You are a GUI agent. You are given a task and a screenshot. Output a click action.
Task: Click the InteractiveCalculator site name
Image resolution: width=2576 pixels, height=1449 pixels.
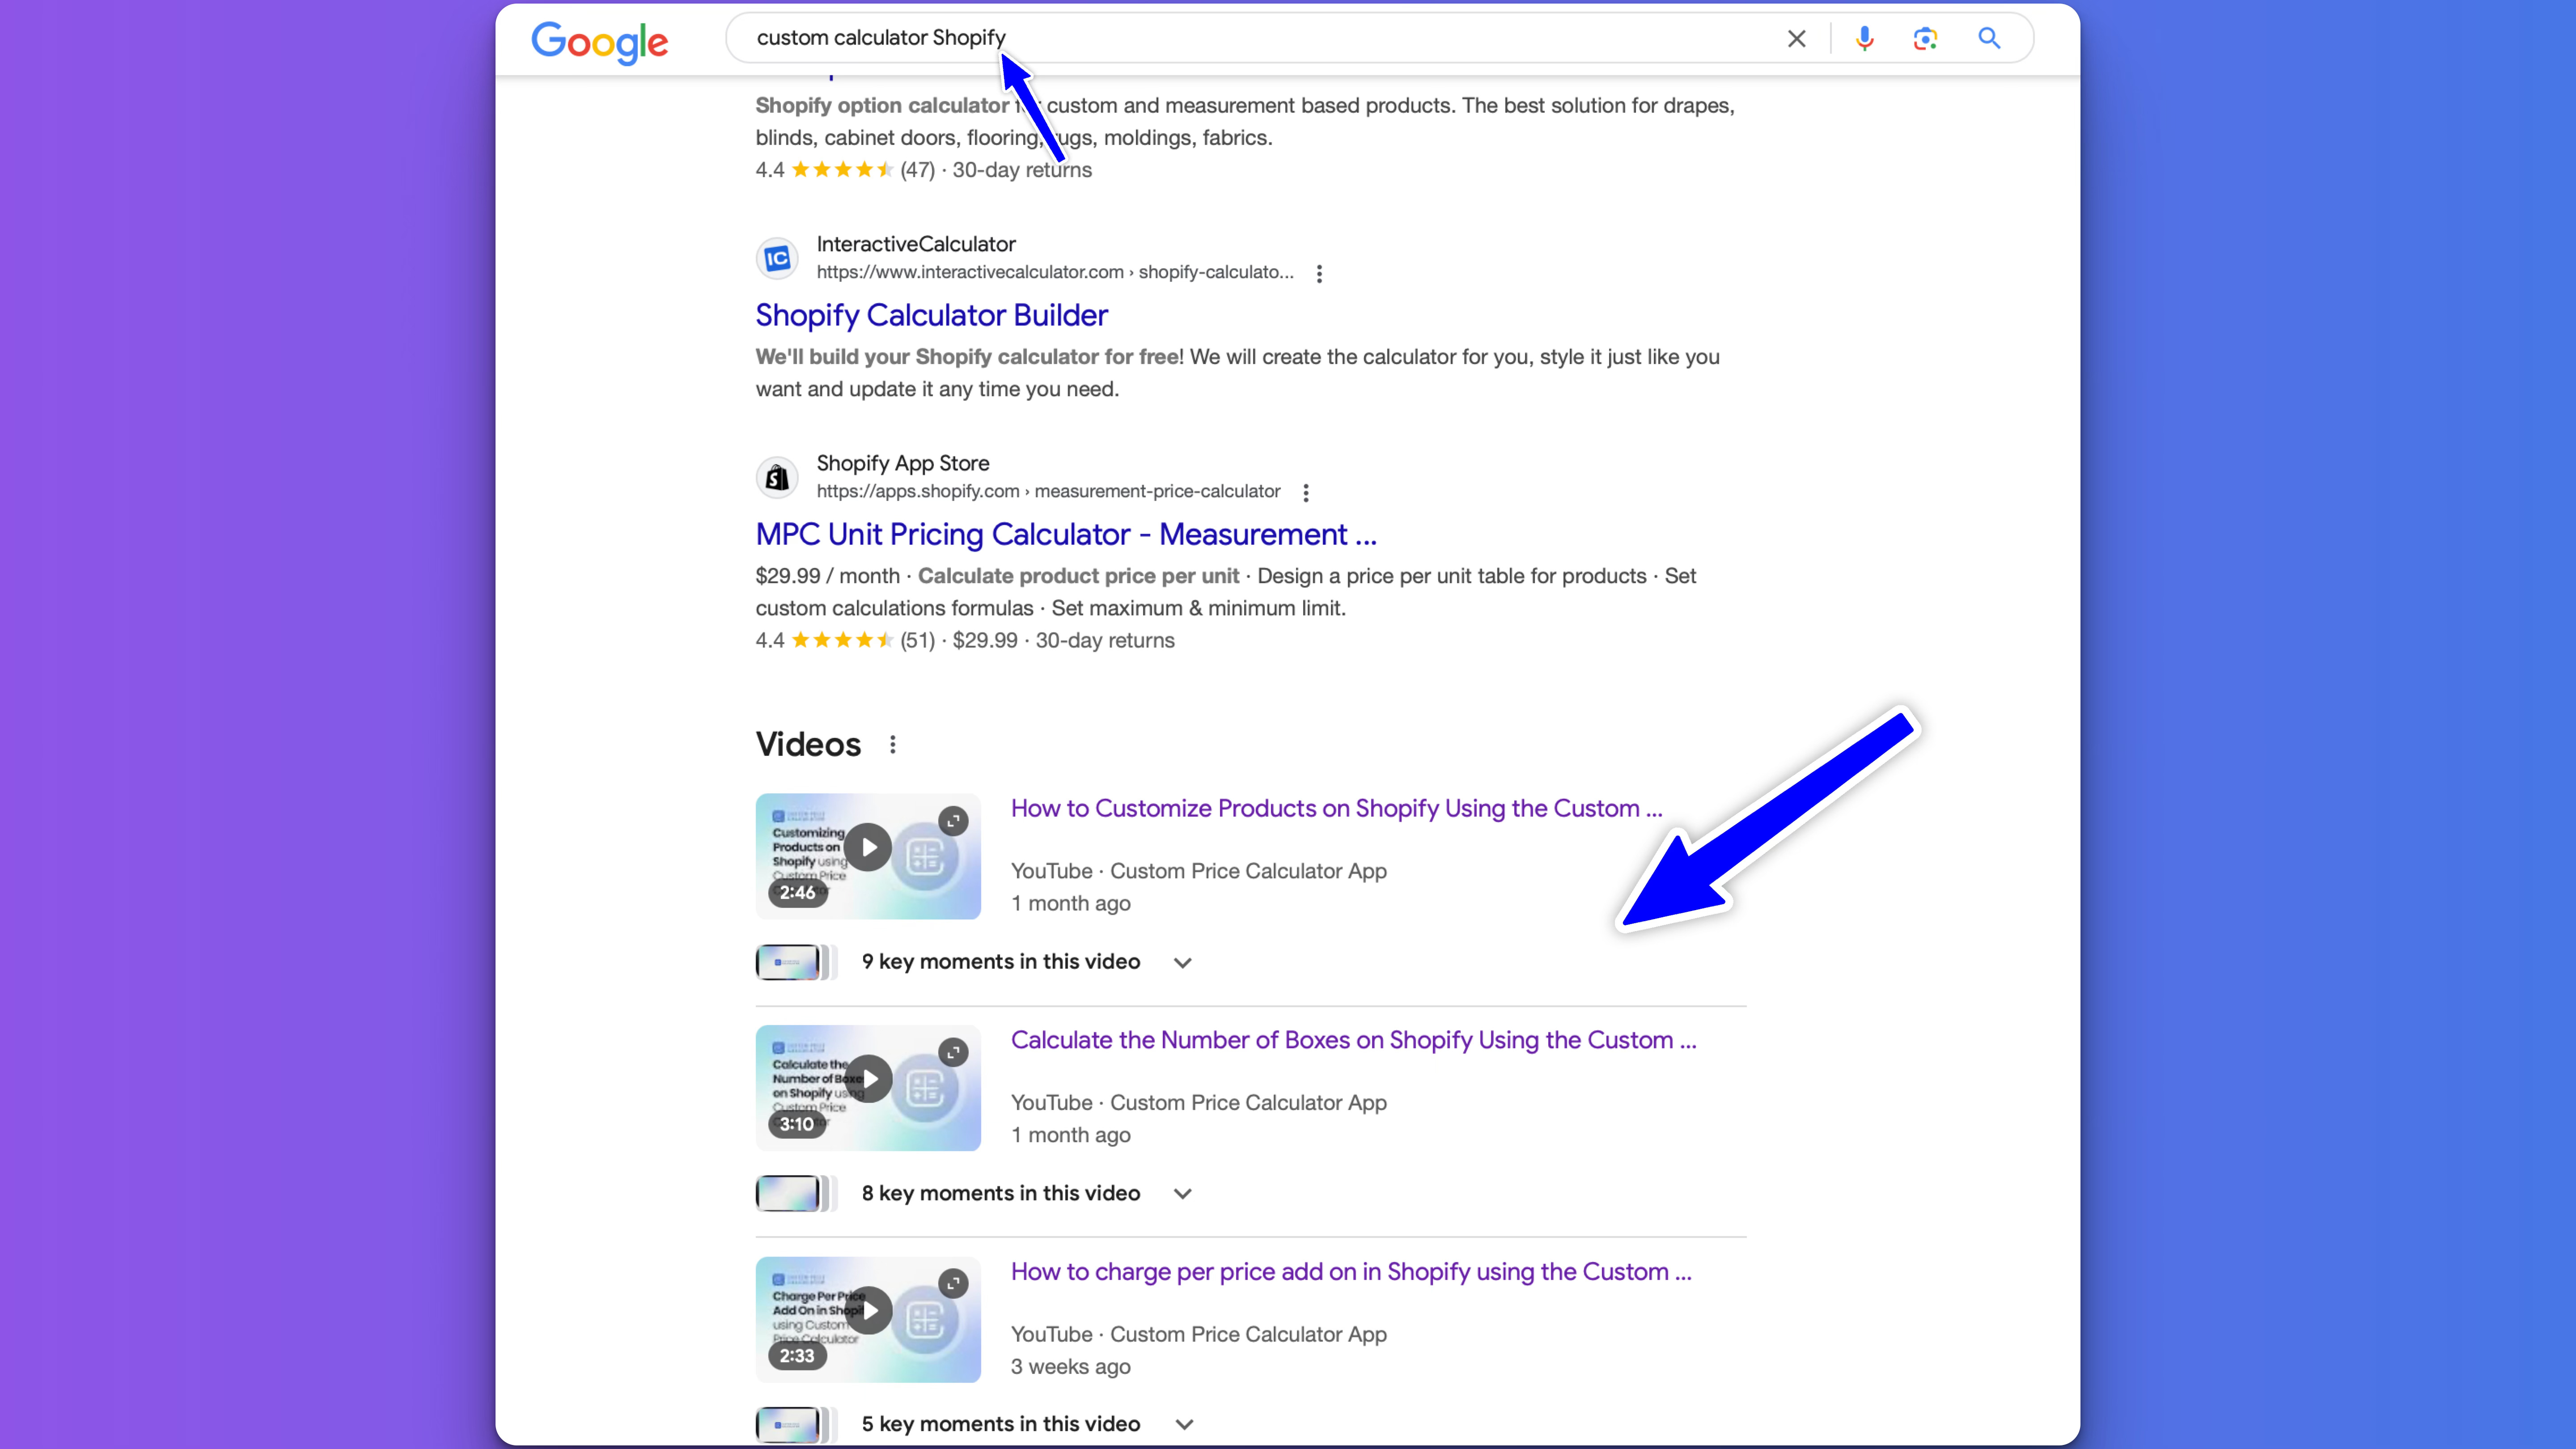click(916, 244)
